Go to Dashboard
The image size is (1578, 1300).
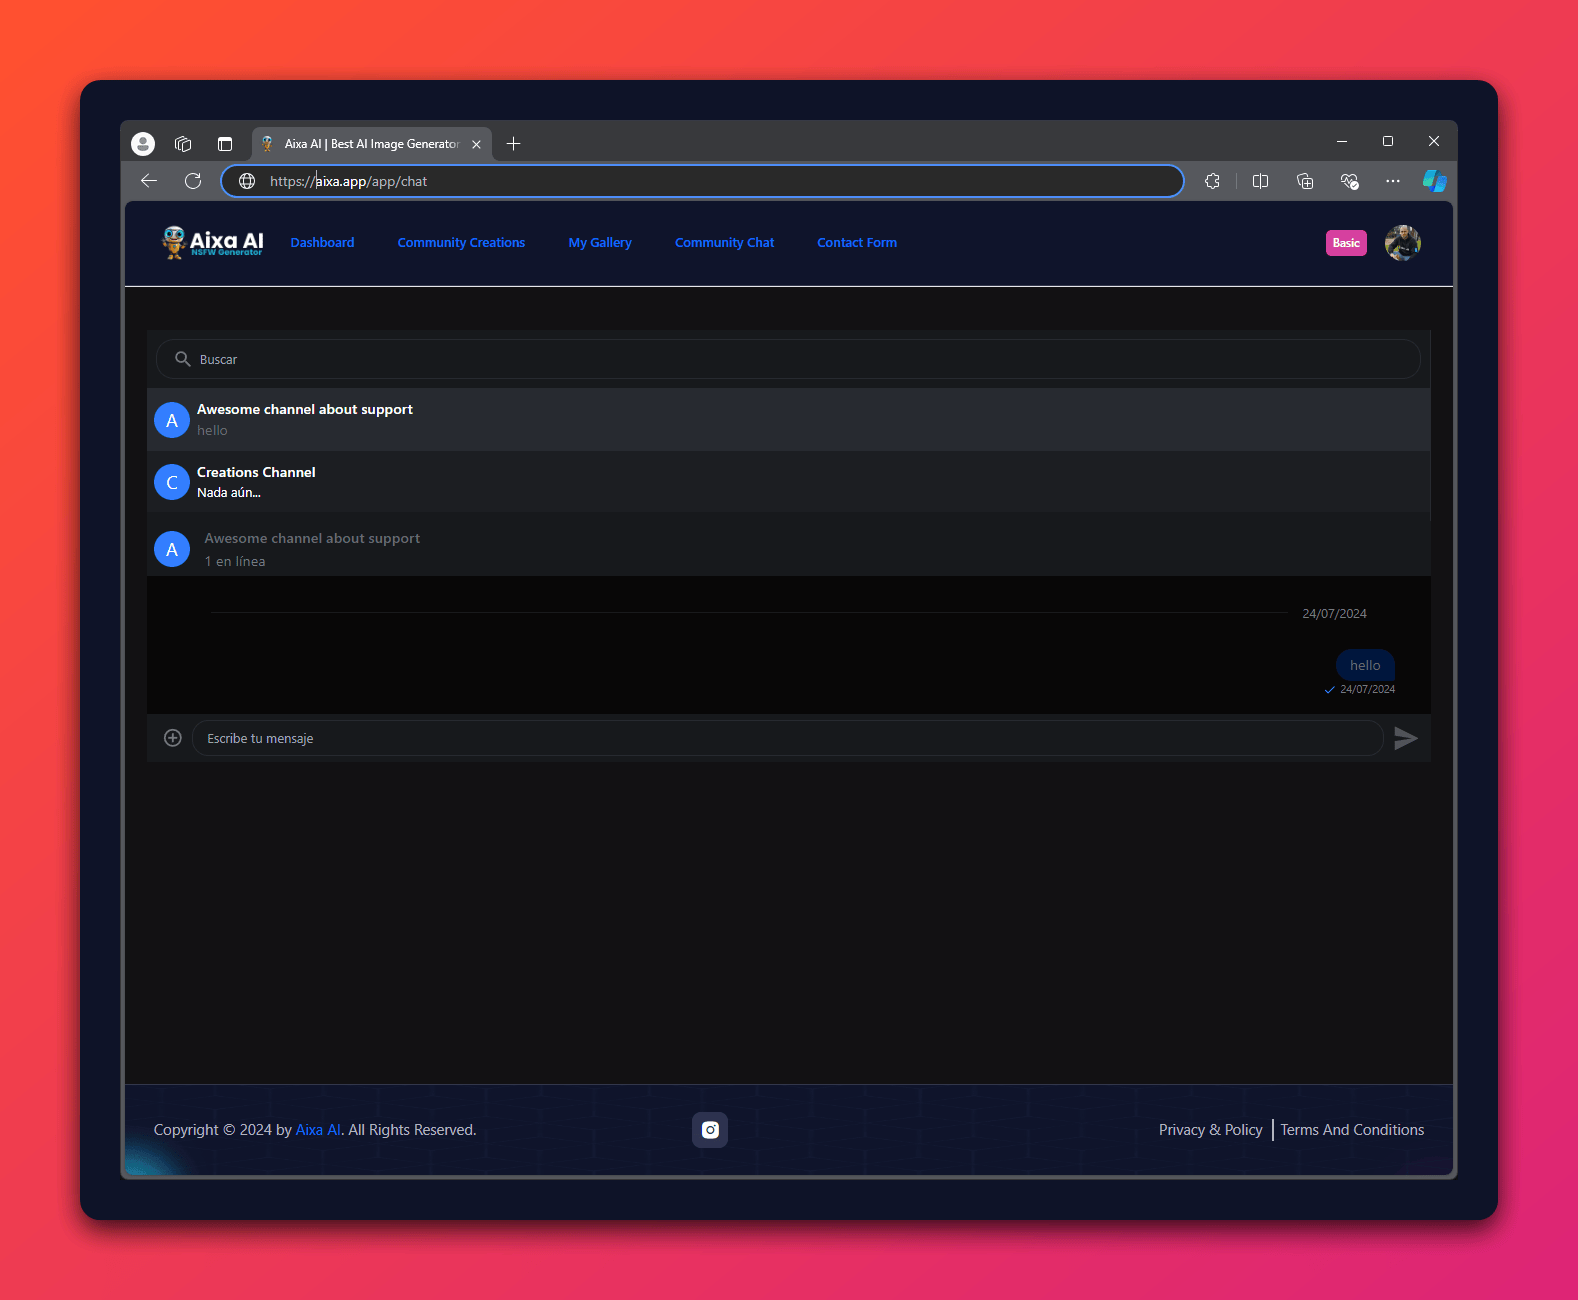(x=322, y=243)
